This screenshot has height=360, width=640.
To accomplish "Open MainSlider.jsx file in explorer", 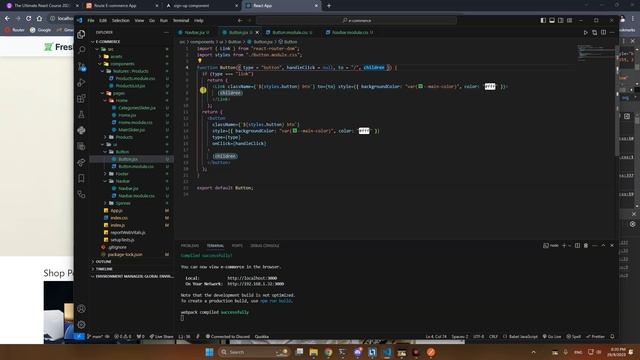I will 131,130.
